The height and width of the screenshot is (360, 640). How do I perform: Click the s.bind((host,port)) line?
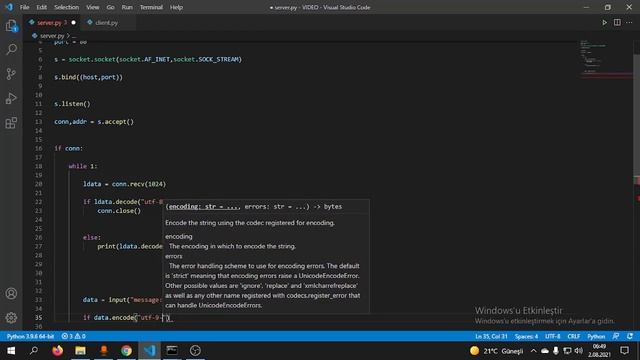[88, 77]
